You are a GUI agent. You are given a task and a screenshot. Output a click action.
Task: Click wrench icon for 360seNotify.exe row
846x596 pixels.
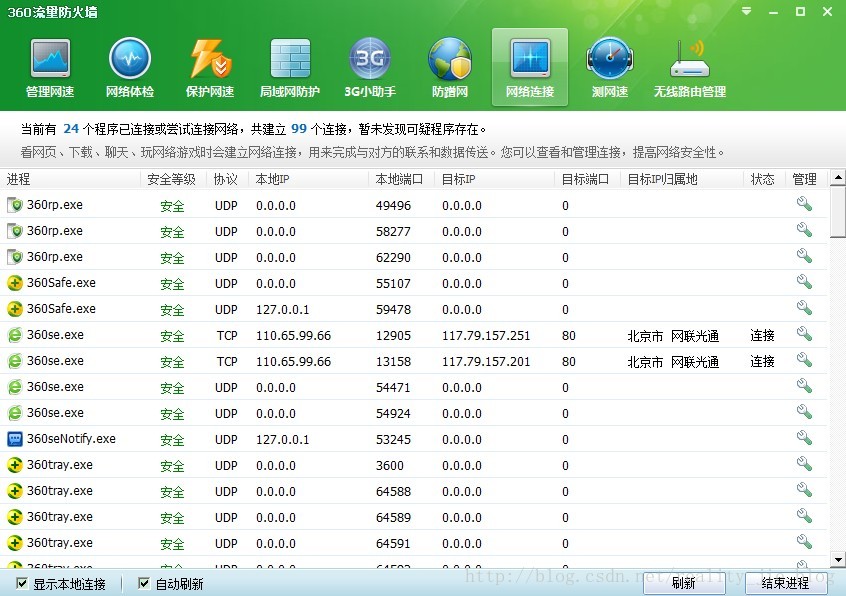(x=804, y=437)
